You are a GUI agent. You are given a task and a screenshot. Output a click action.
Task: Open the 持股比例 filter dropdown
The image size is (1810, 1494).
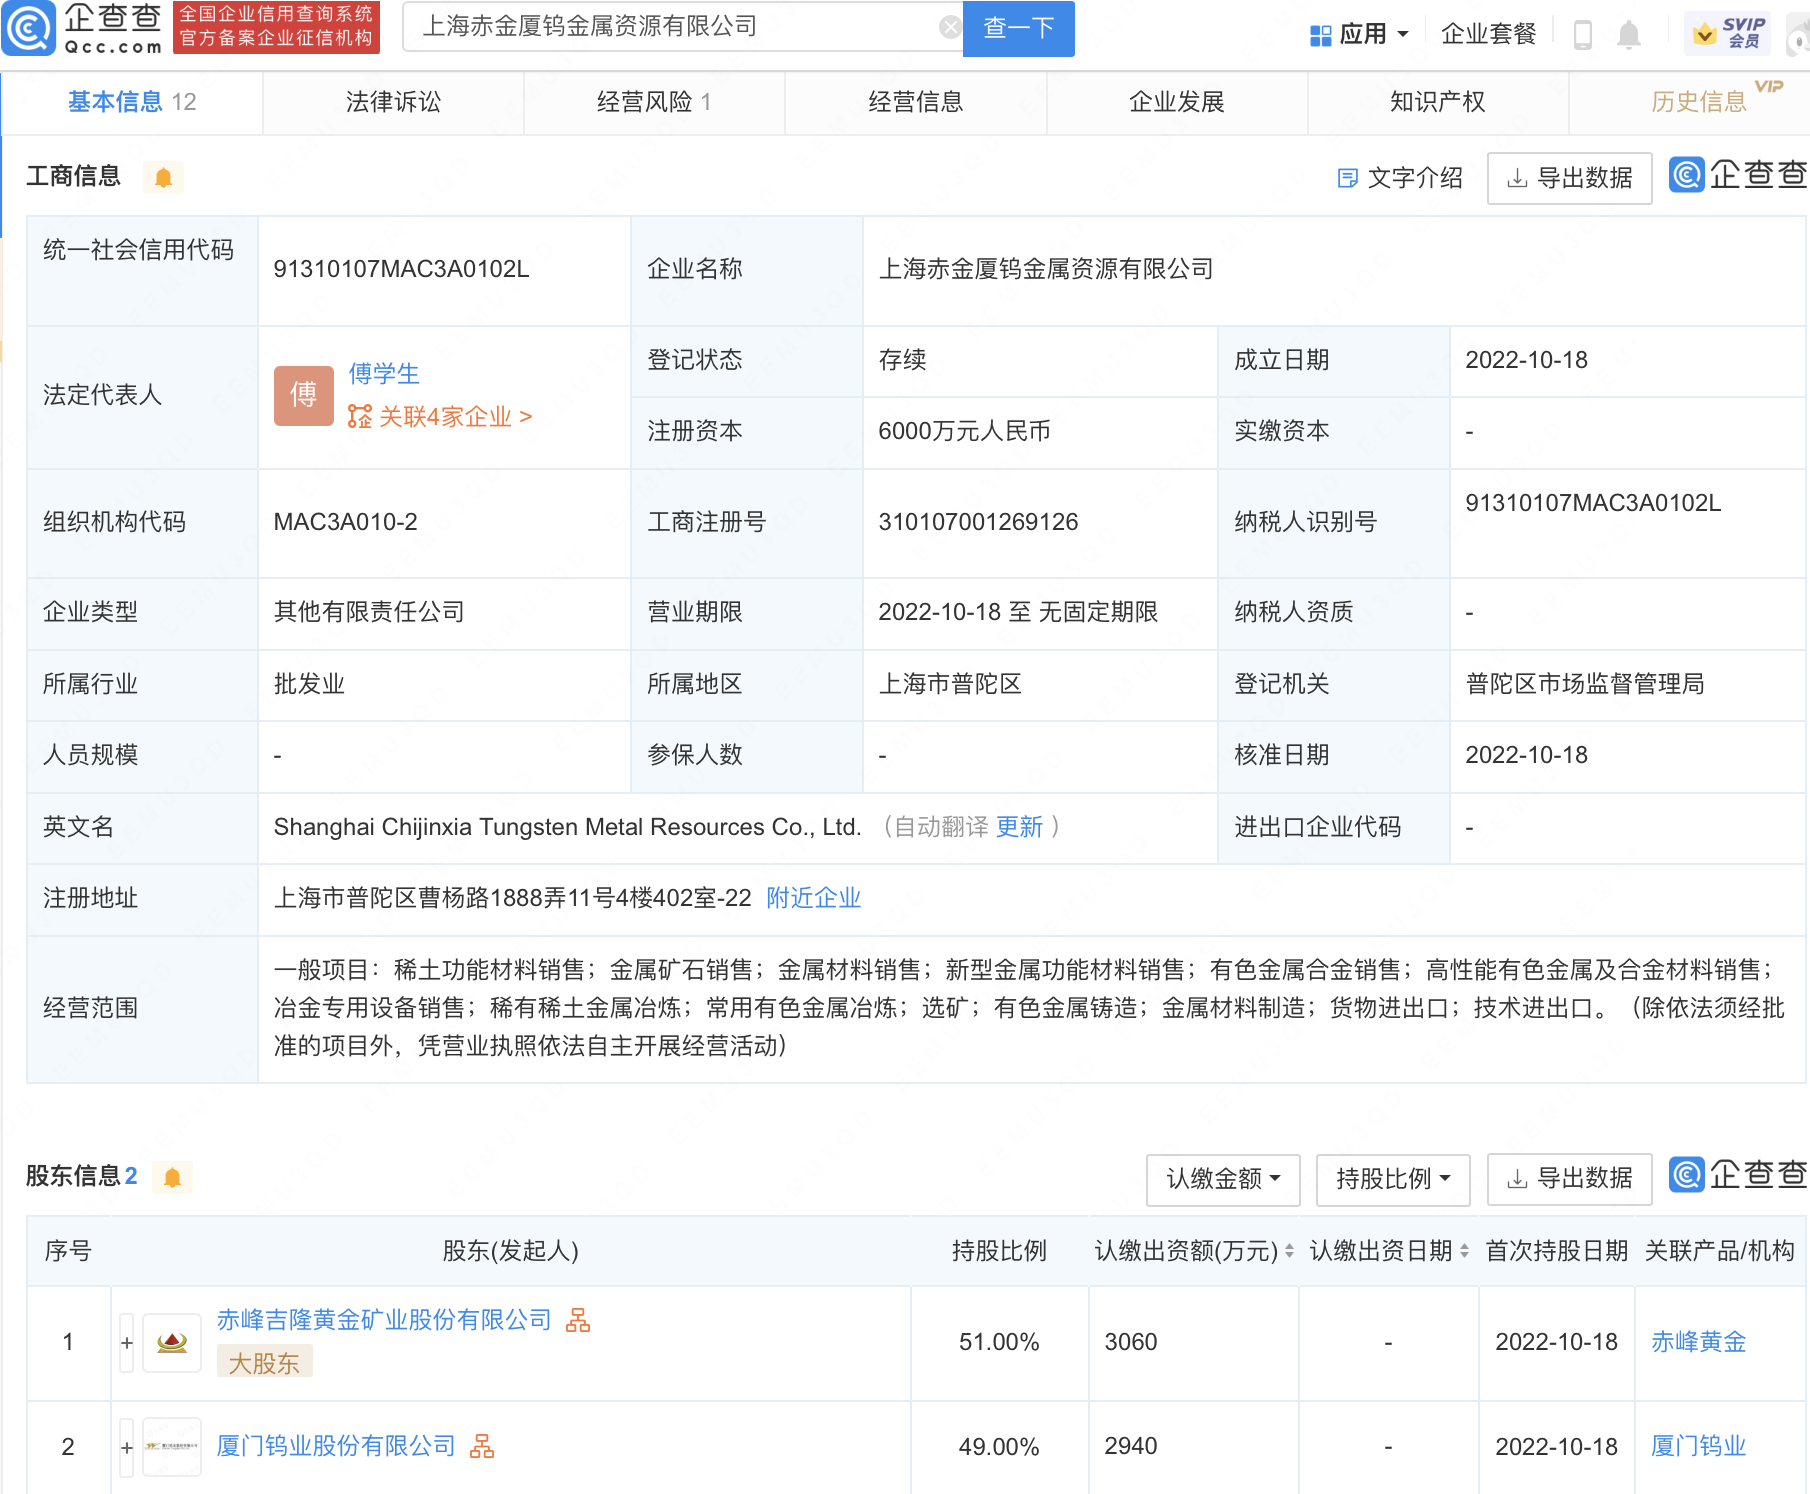pos(1393,1179)
